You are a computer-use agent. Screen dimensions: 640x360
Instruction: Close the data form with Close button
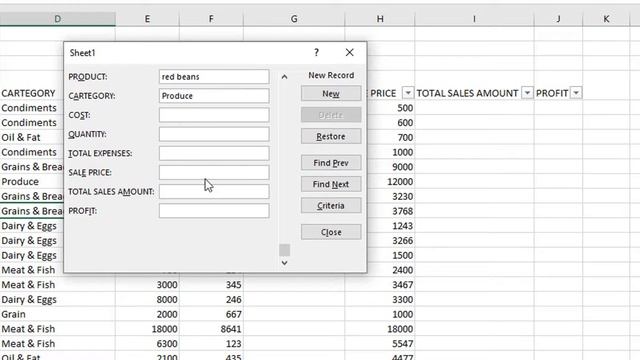(x=331, y=232)
